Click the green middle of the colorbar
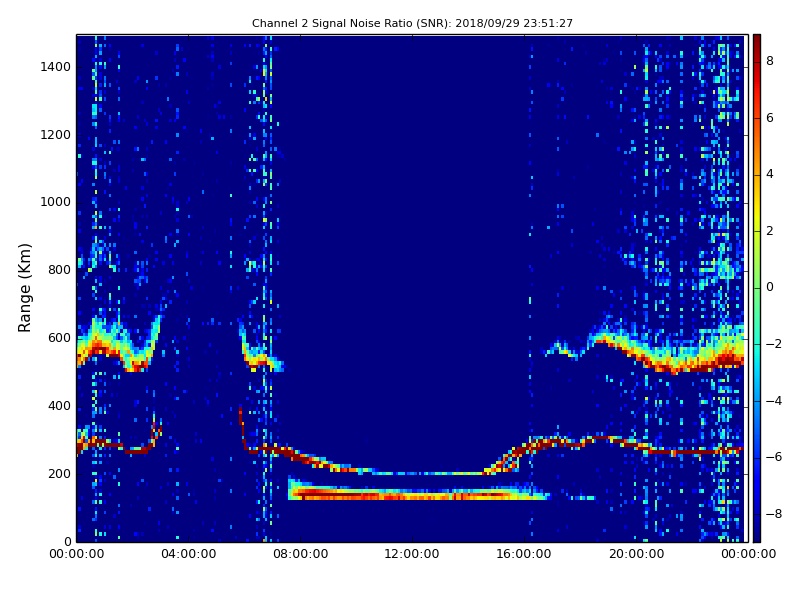 click(757, 288)
